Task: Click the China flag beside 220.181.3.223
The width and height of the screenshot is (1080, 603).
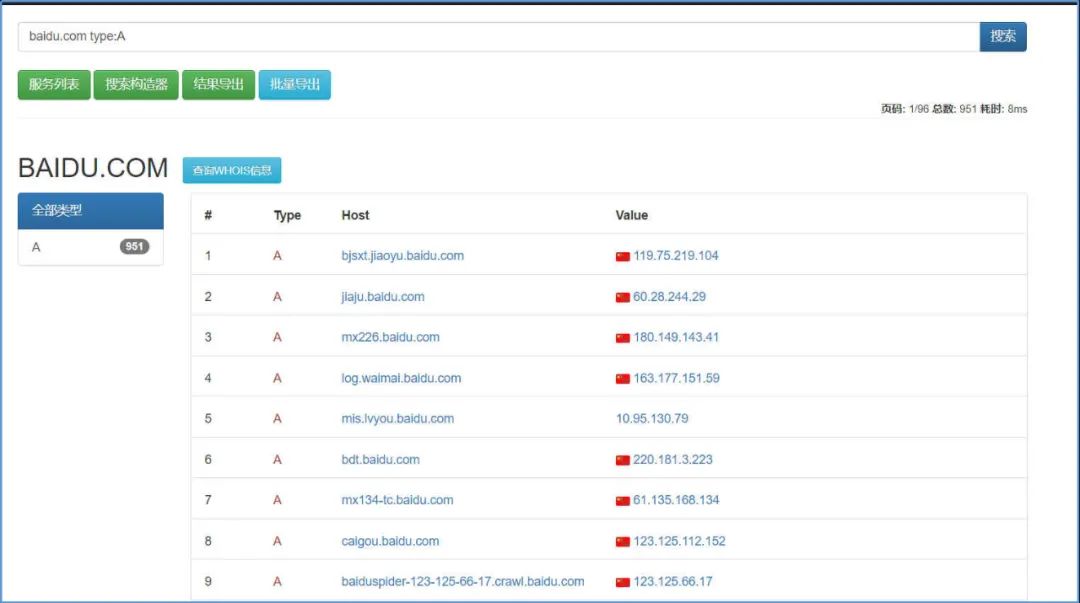Action: [x=623, y=460]
